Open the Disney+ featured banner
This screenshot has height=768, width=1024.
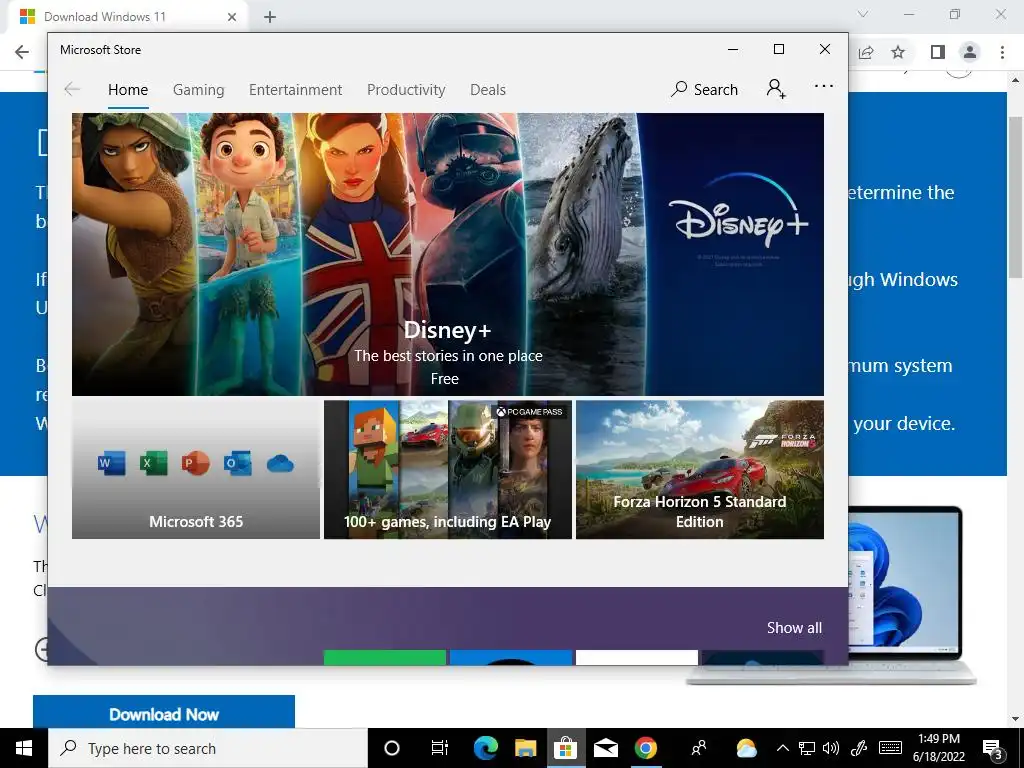[448, 254]
